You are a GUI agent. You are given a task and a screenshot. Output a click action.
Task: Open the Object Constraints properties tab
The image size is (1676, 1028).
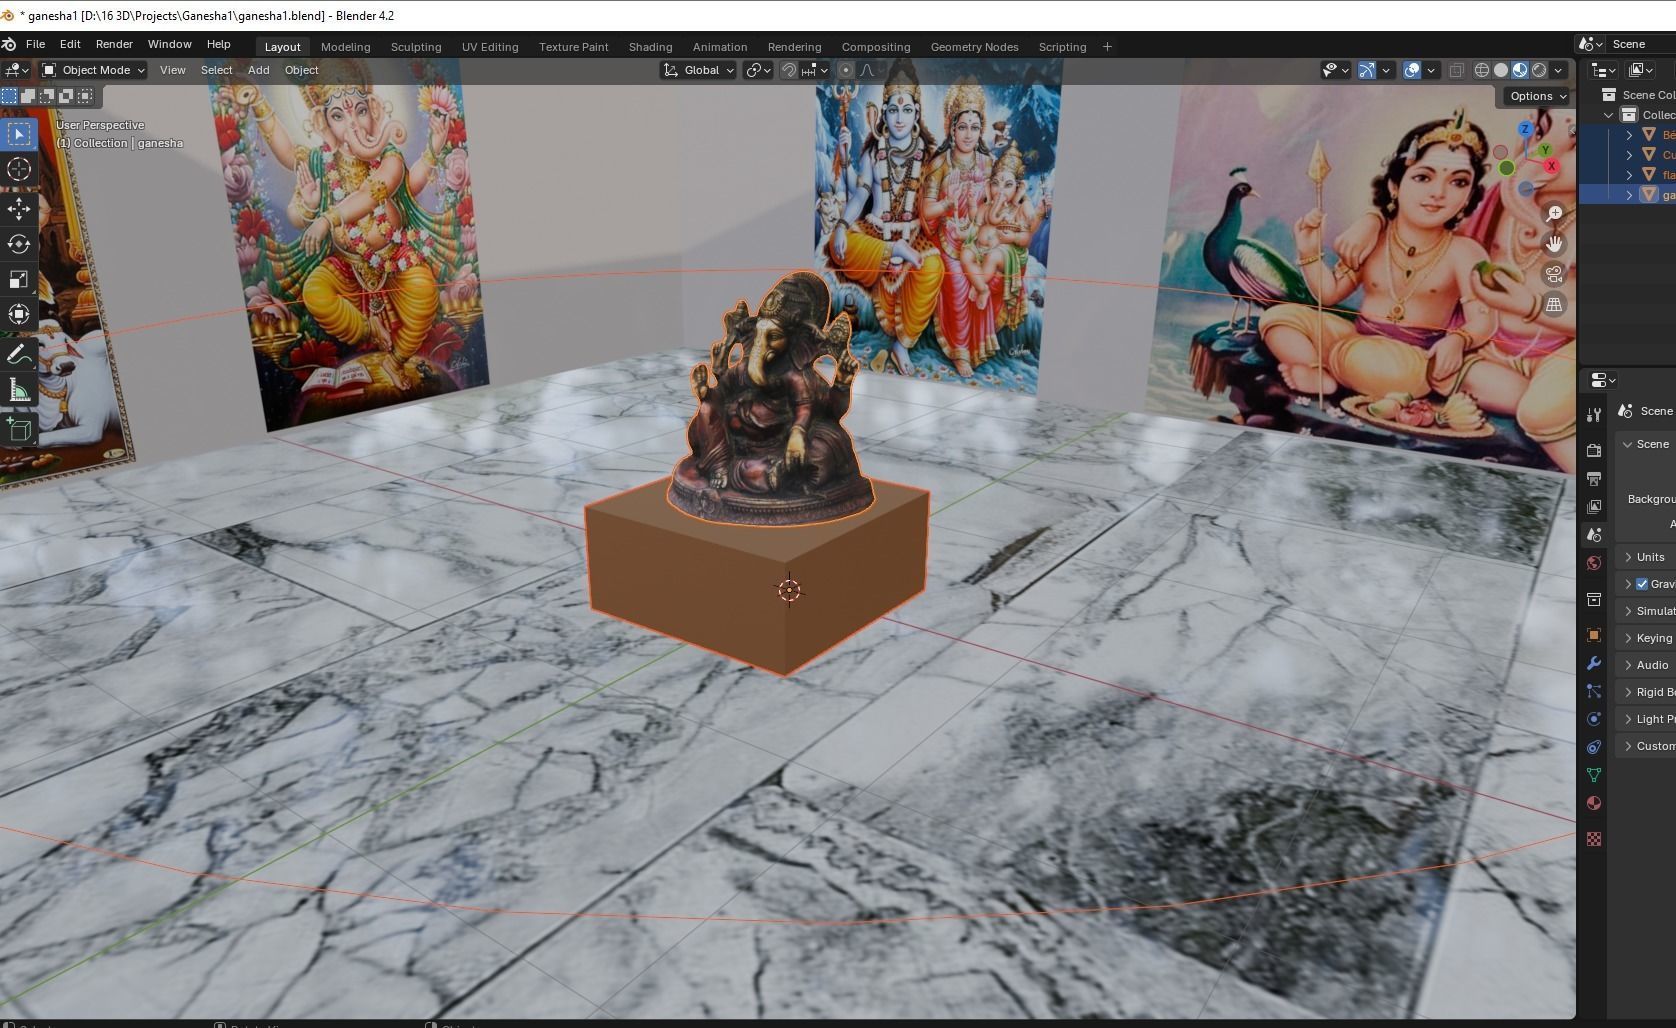point(1594,747)
